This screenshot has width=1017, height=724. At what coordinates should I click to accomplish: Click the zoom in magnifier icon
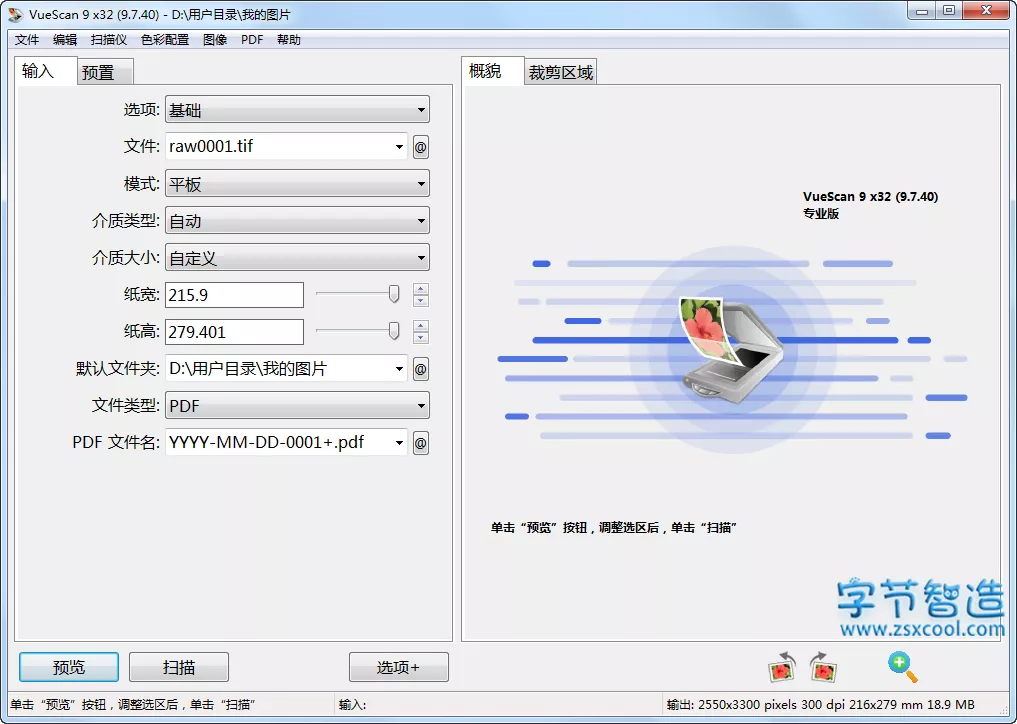click(903, 667)
